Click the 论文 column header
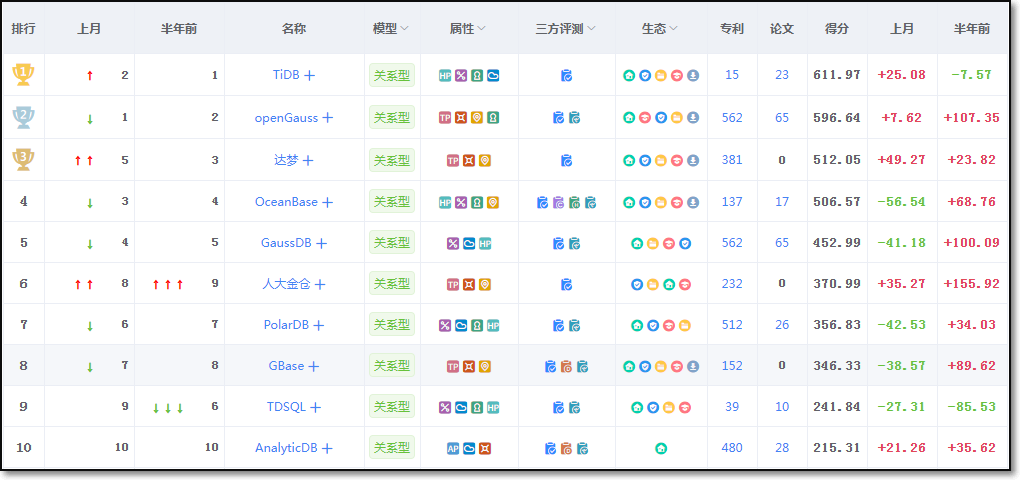The height and width of the screenshot is (480, 1020). coord(782,29)
